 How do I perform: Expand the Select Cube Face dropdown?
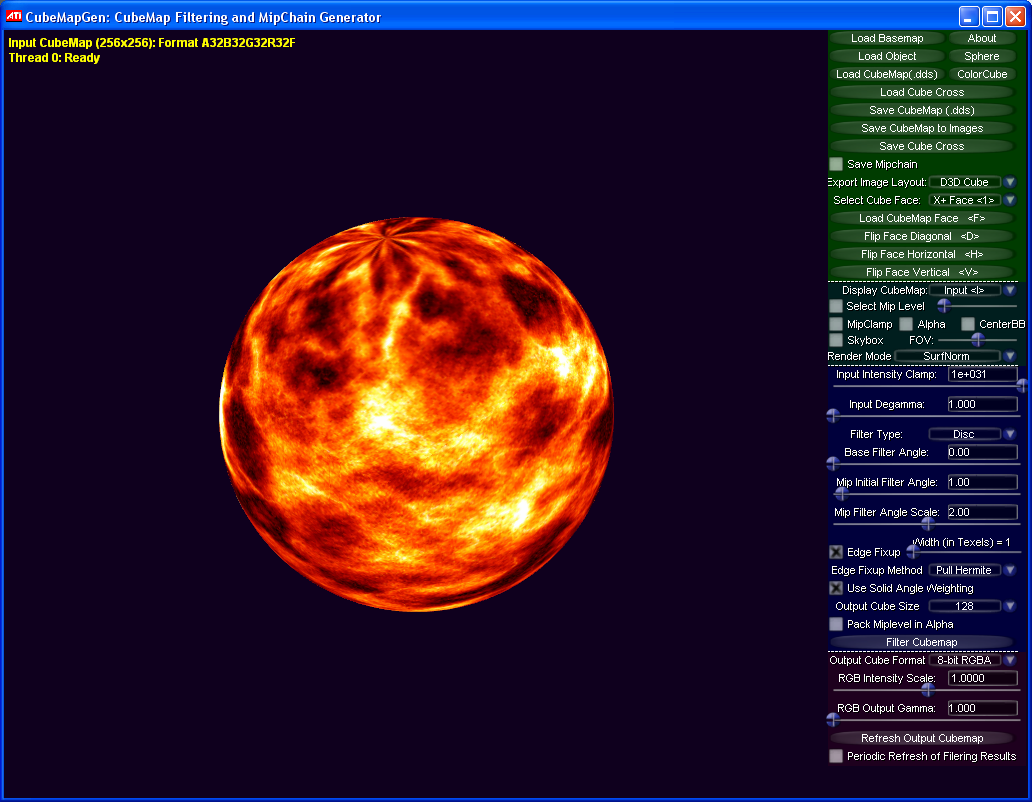click(x=1010, y=200)
